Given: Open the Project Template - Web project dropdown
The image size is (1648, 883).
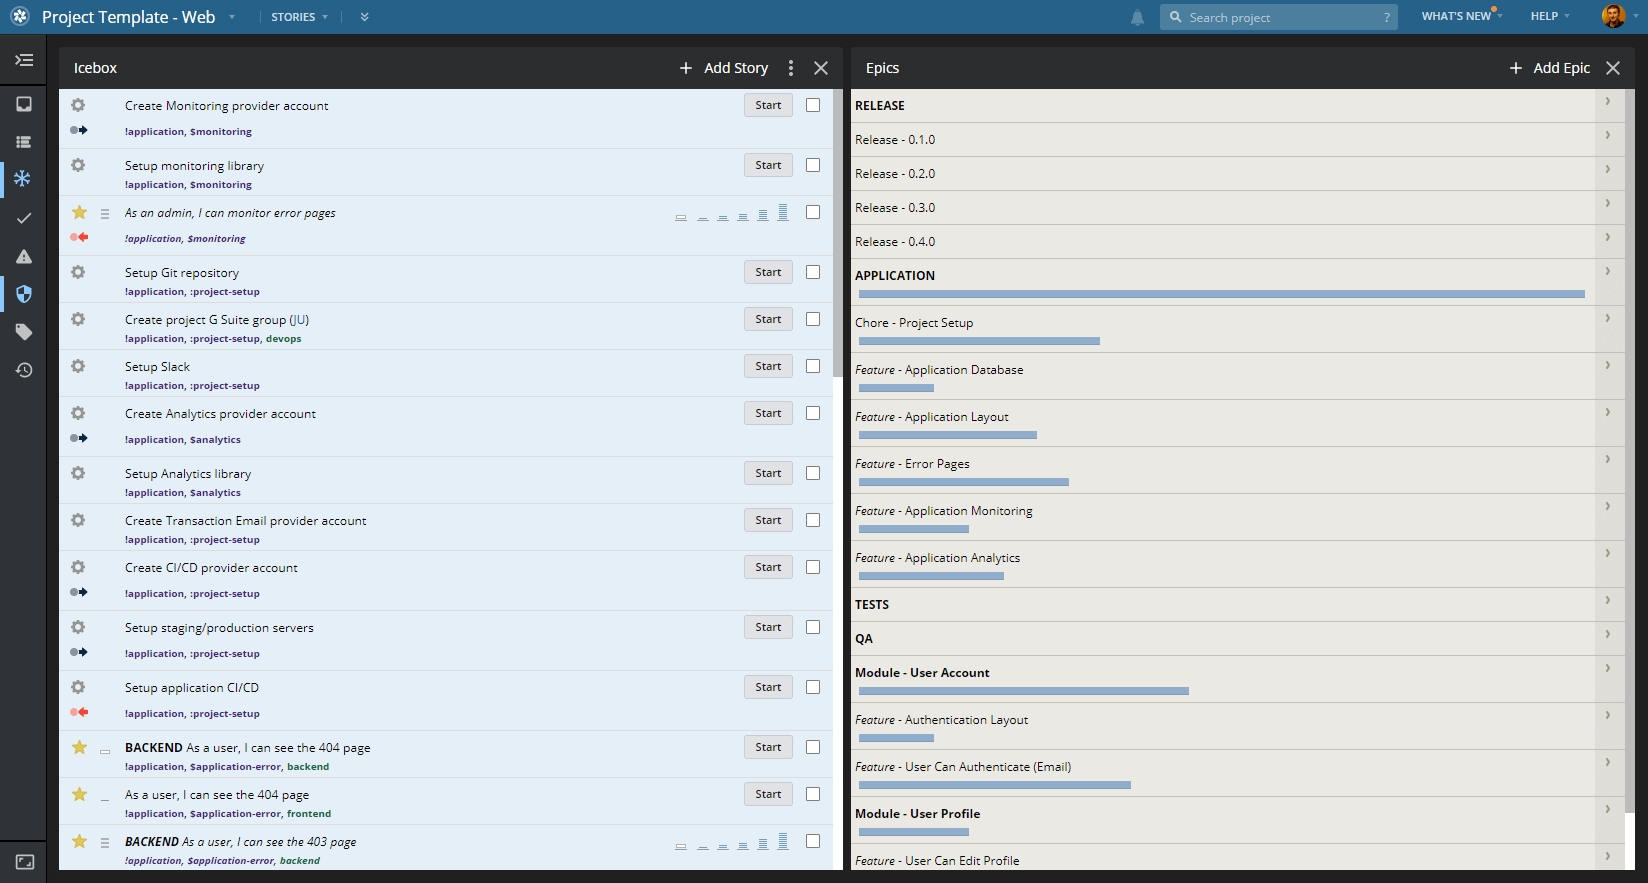Looking at the screenshot, I should pos(138,17).
